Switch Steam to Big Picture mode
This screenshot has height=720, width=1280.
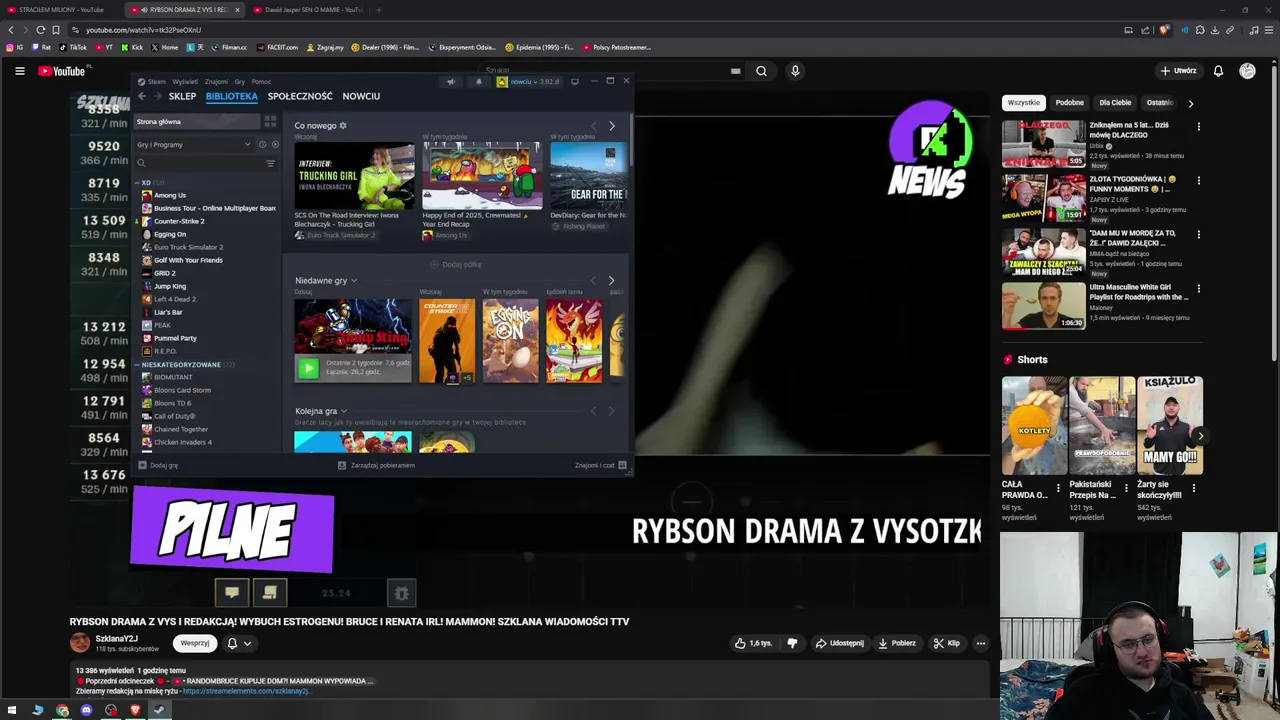(x=575, y=82)
